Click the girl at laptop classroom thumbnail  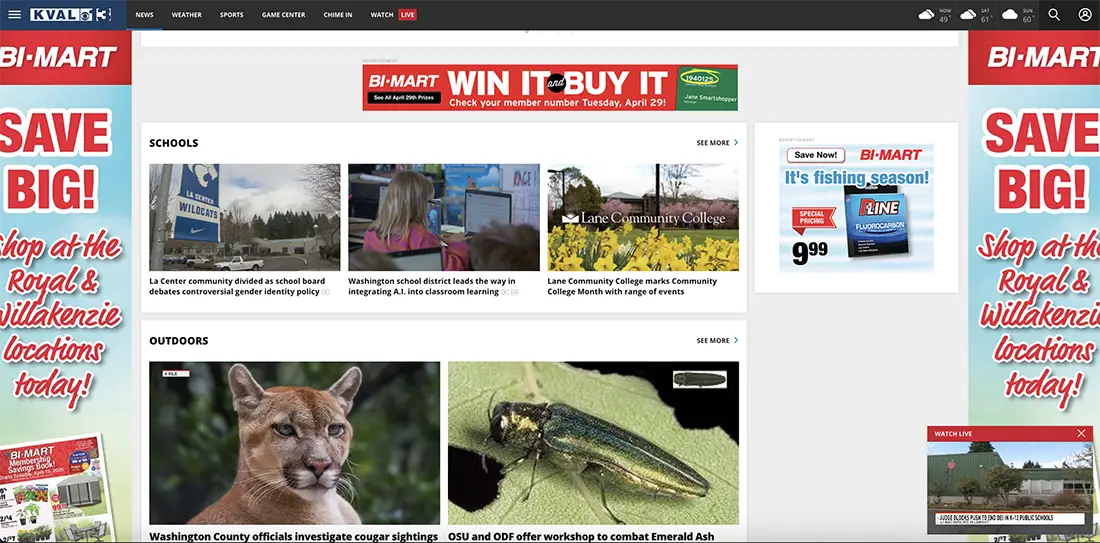pos(444,217)
